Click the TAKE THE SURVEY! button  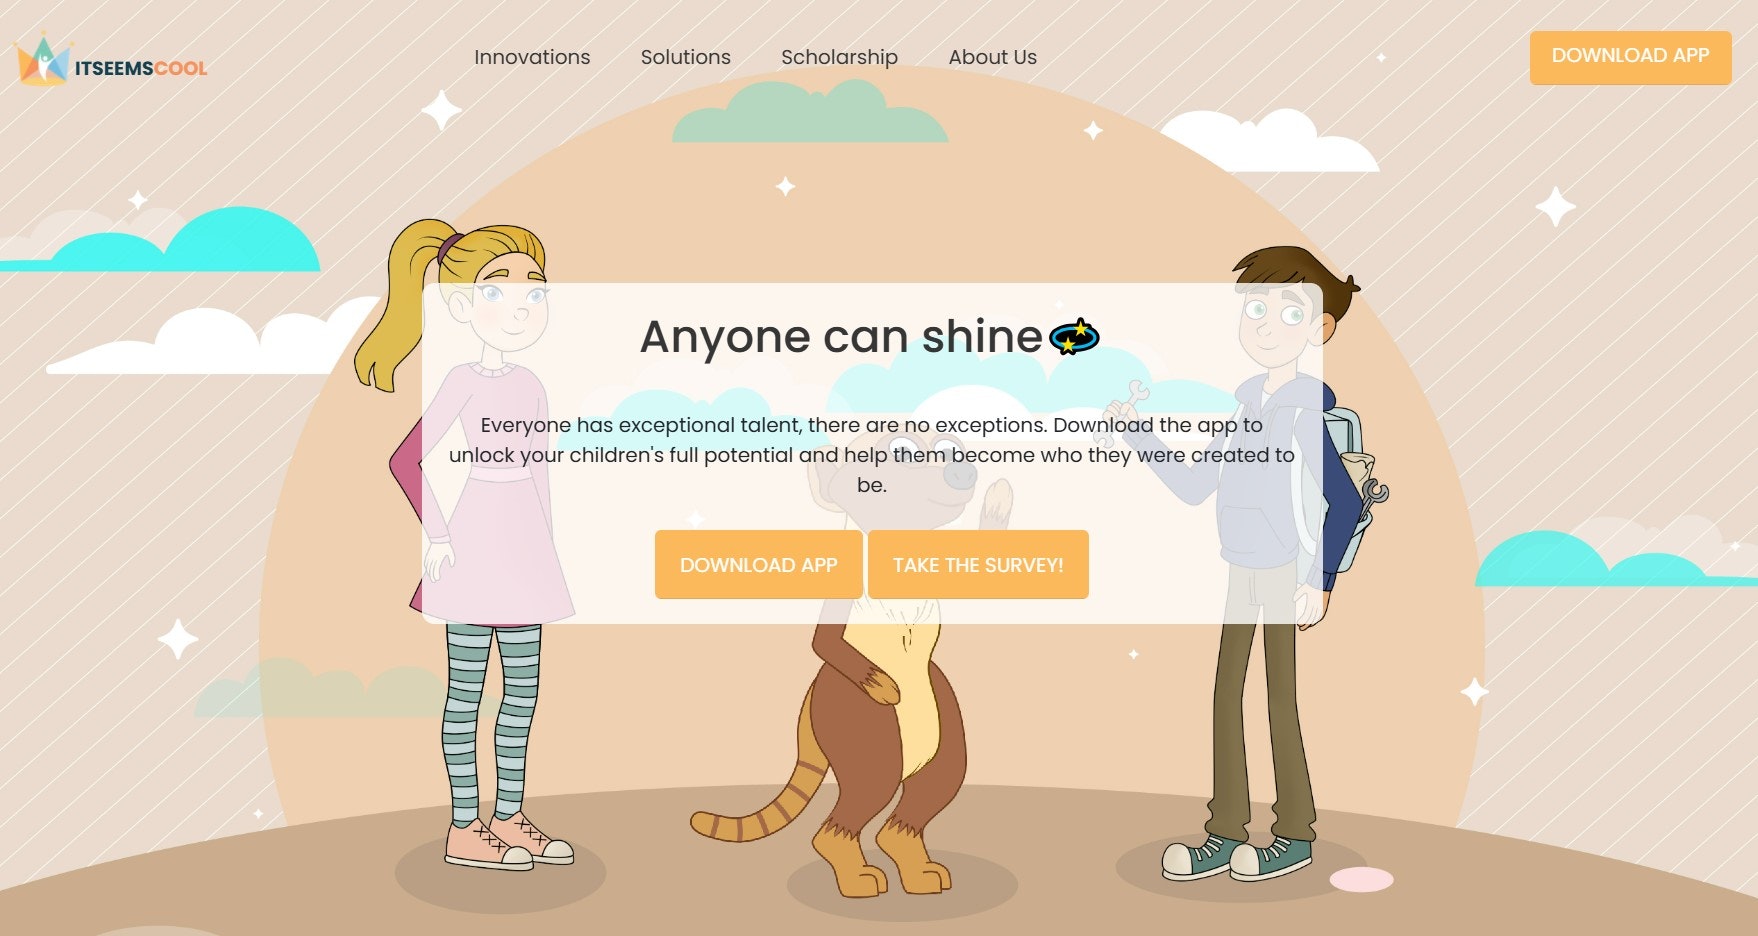point(978,565)
